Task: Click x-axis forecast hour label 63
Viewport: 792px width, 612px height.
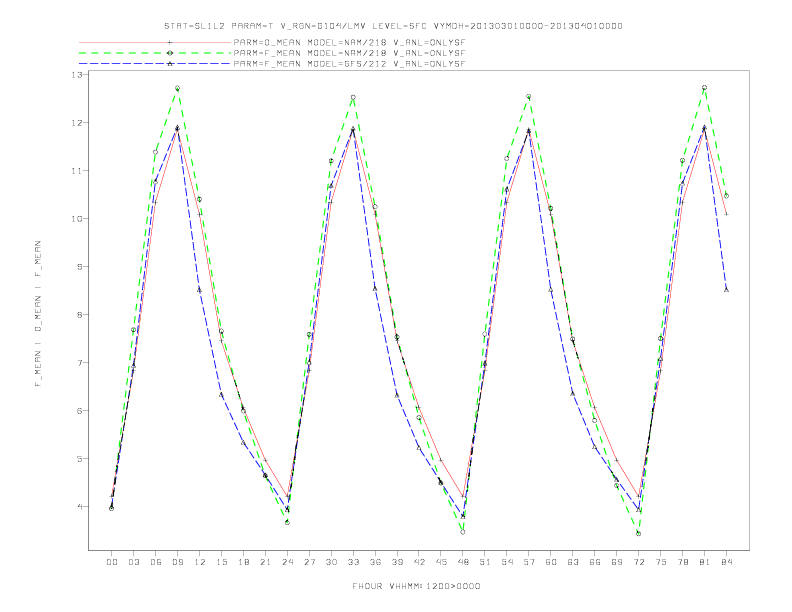Action: pyautogui.click(x=573, y=562)
